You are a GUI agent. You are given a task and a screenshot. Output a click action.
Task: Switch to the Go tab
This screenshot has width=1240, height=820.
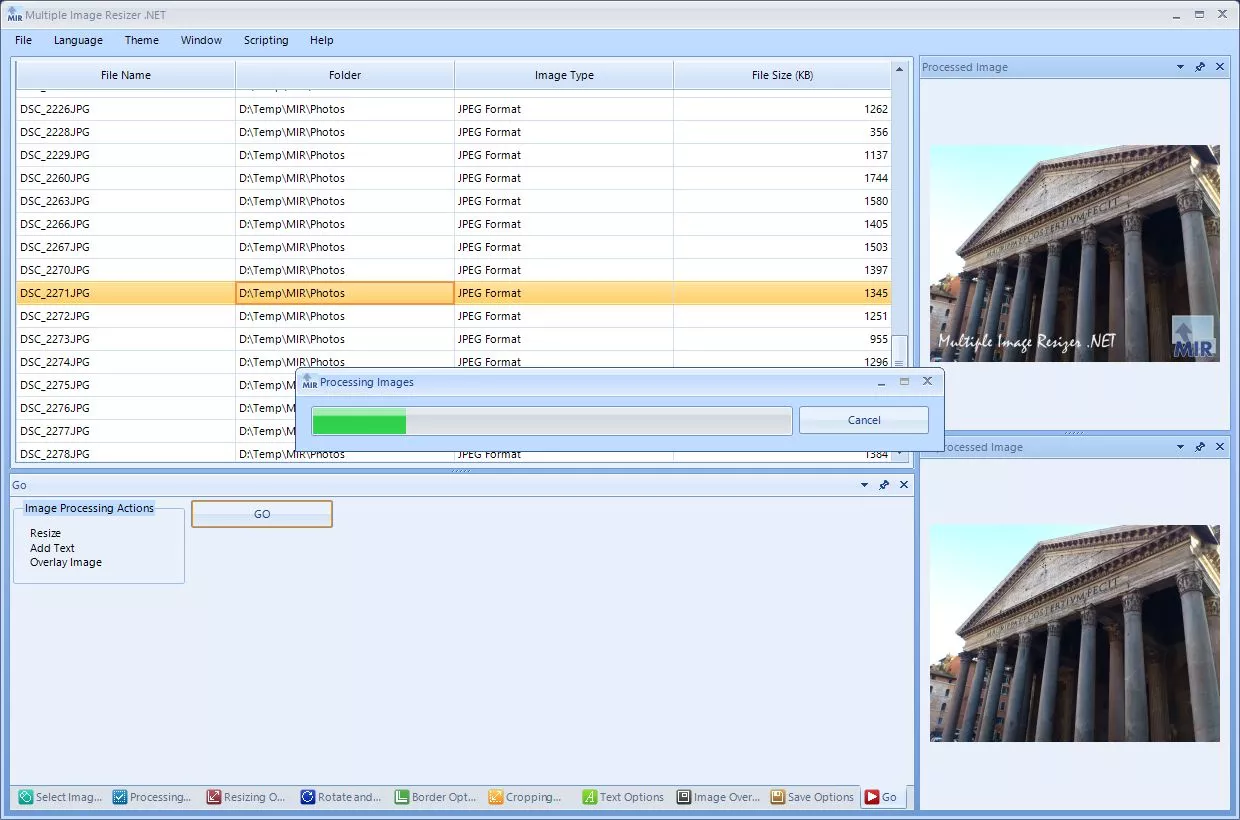(x=881, y=797)
